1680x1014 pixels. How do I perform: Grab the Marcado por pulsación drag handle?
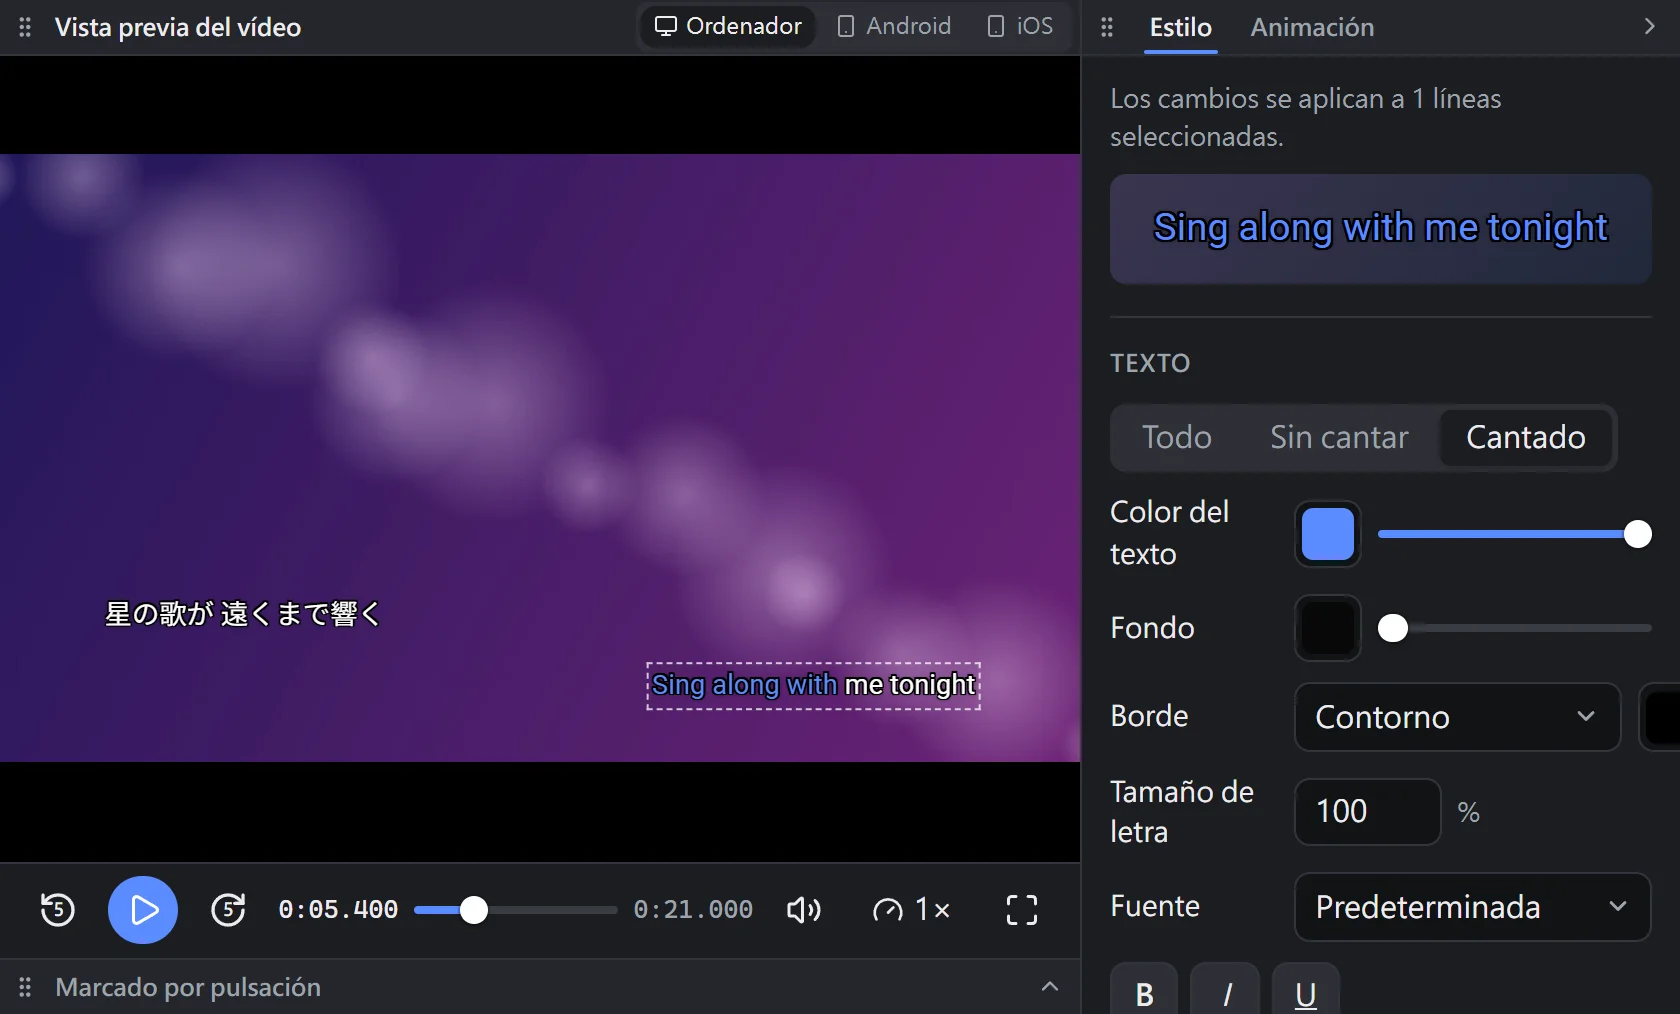point(25,987)
